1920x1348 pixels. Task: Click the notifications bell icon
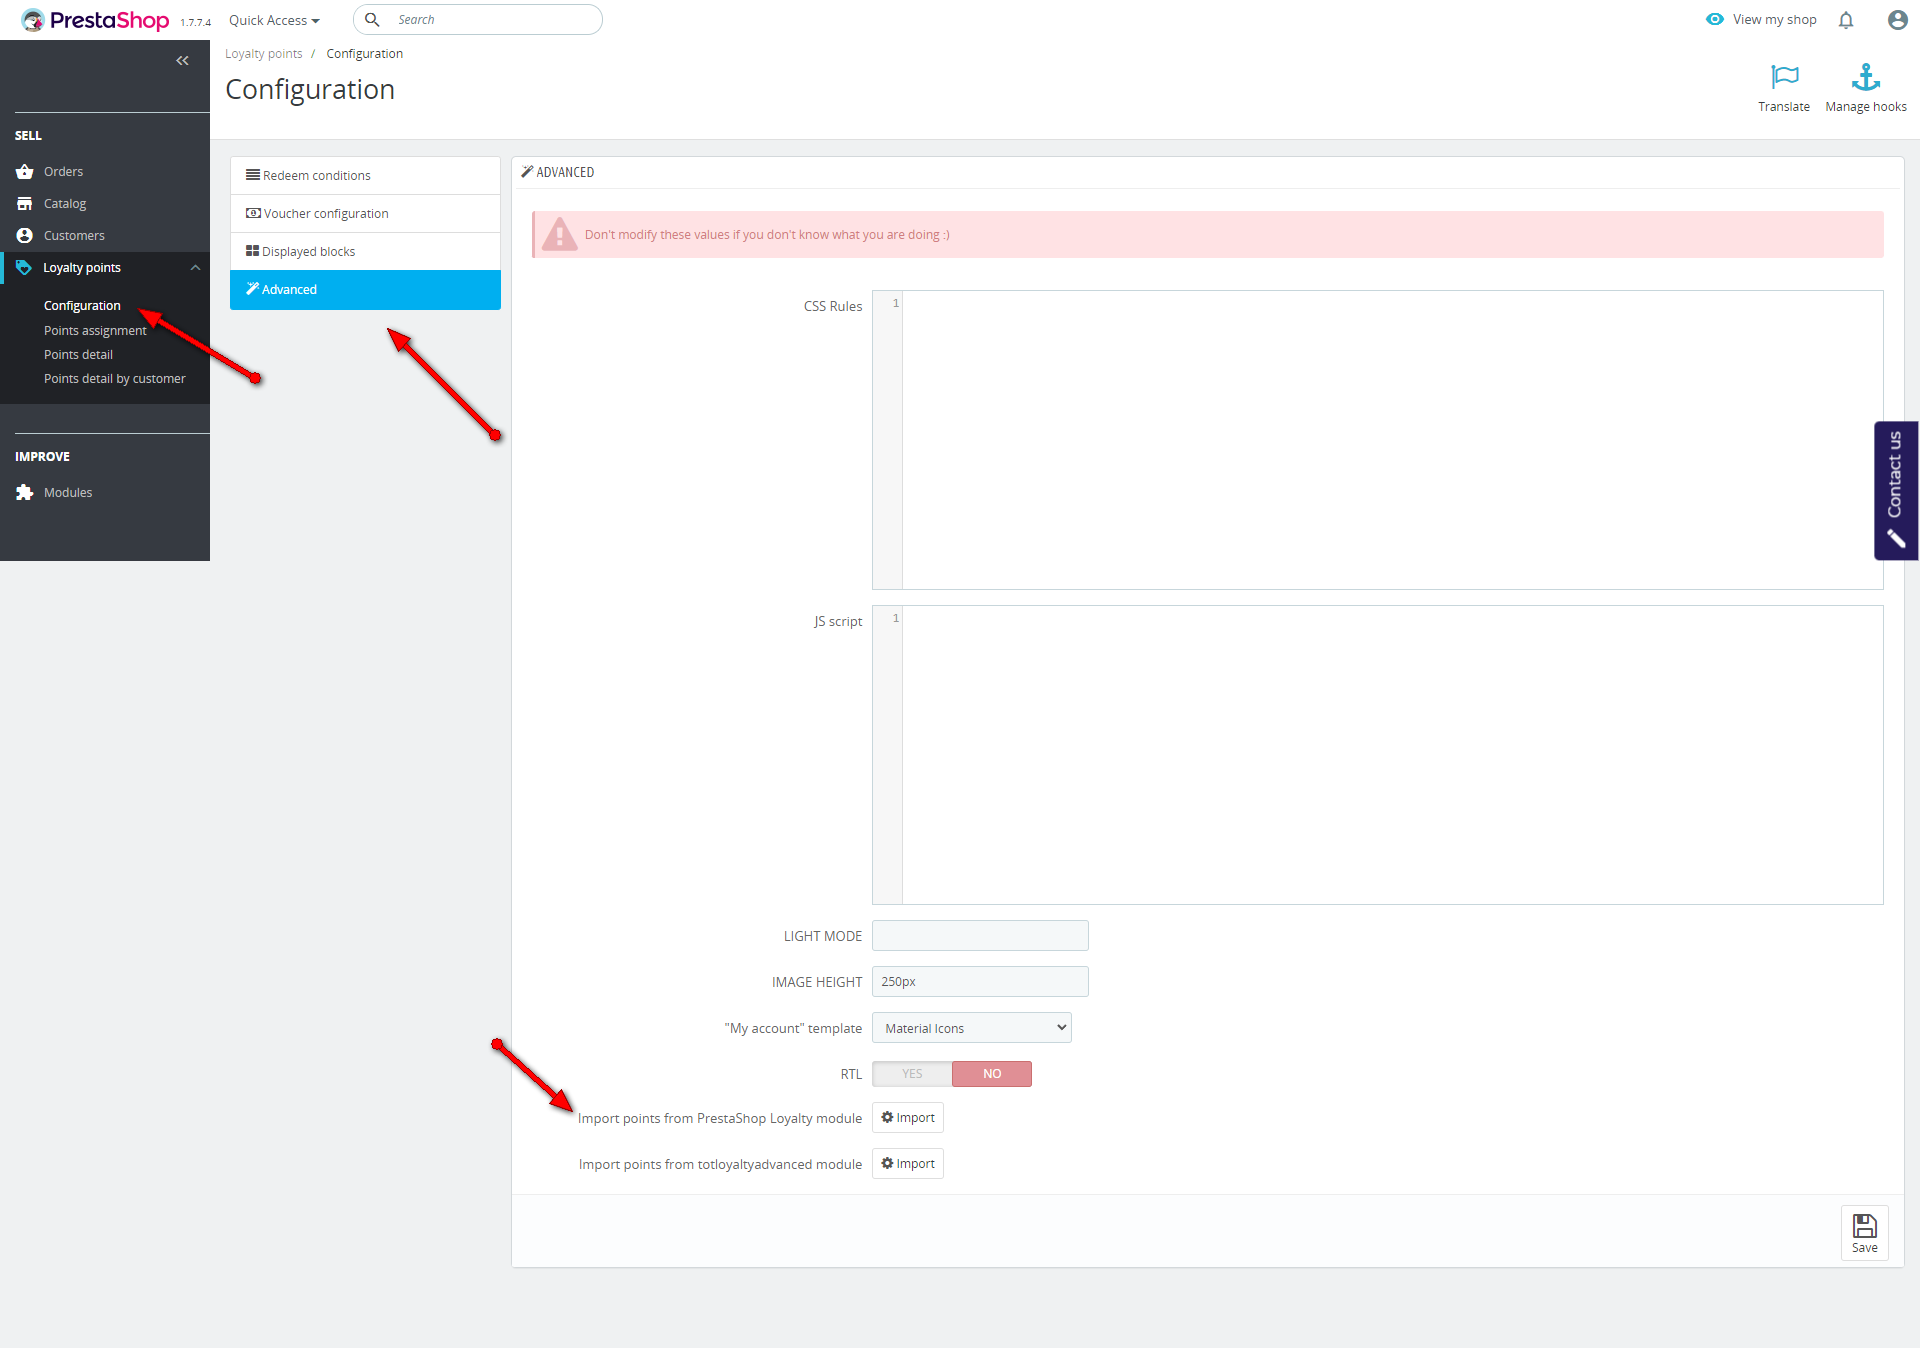(1846, 20)
